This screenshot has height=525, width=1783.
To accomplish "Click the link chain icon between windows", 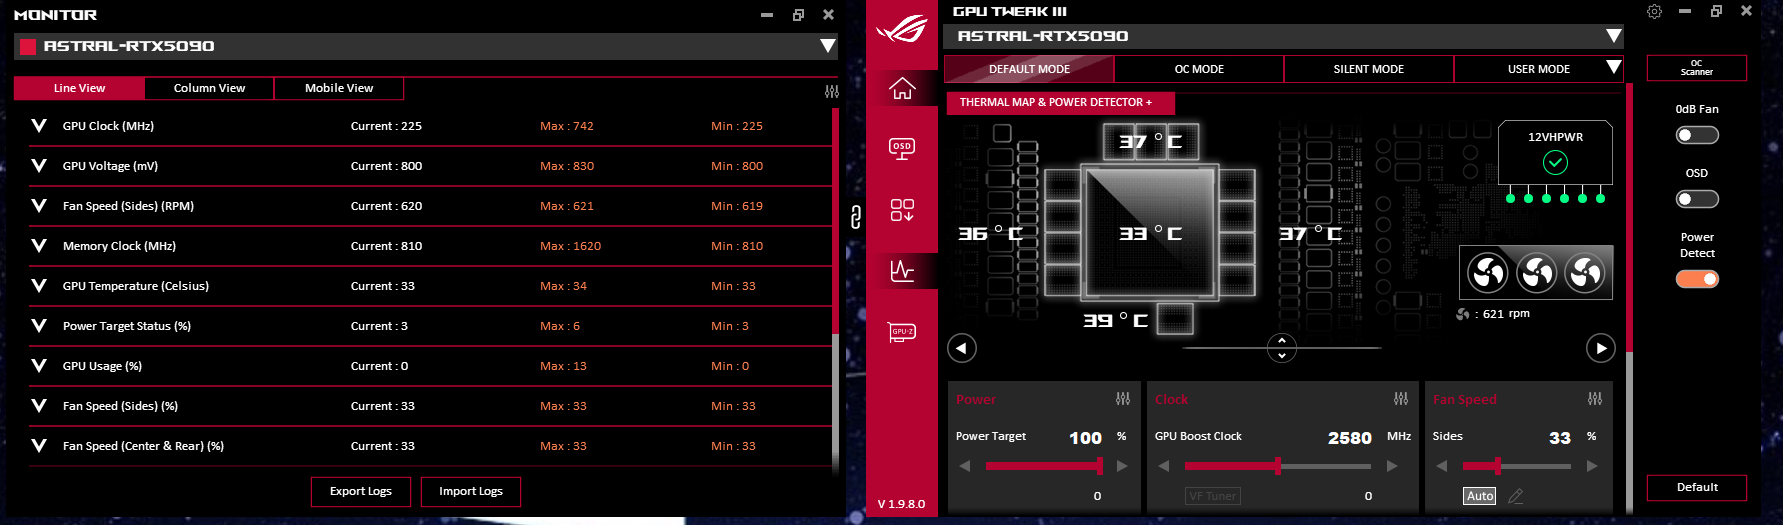I will (x=856, y=216).
